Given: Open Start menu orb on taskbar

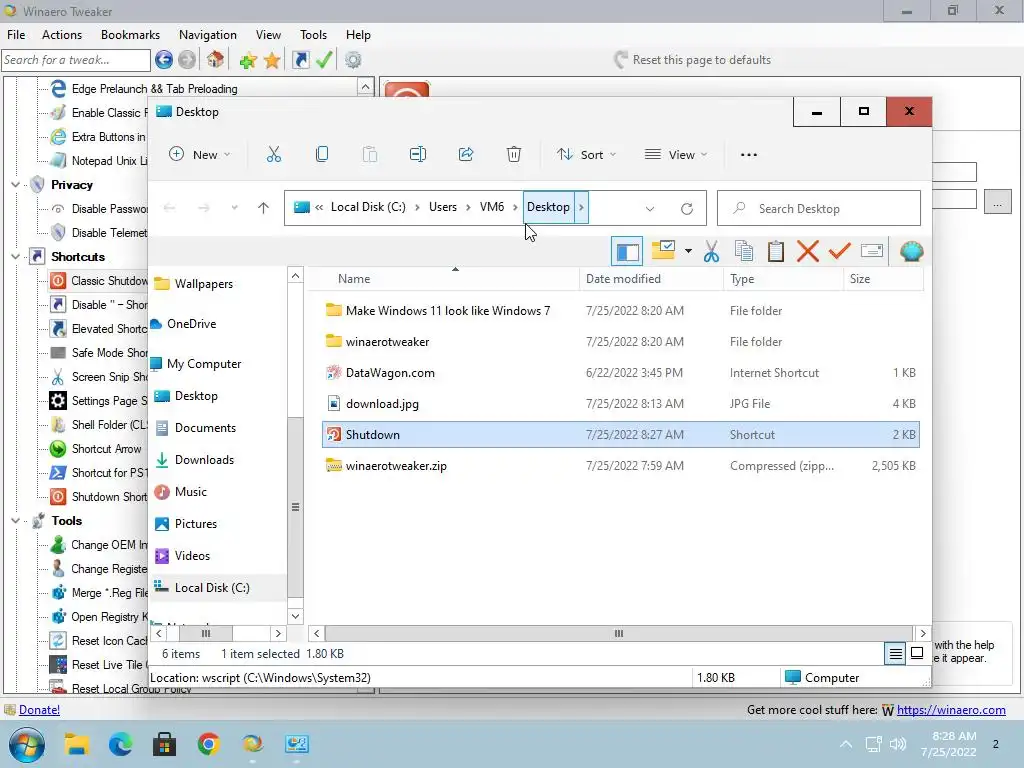Looking at the screenshot, I should (x=27, y=744).
